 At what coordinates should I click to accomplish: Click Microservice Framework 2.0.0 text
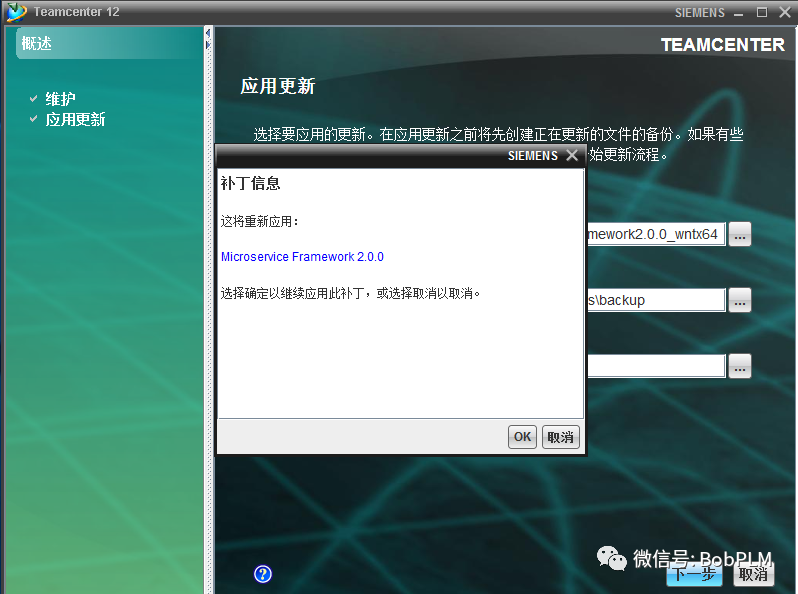[x=302, y=257]
